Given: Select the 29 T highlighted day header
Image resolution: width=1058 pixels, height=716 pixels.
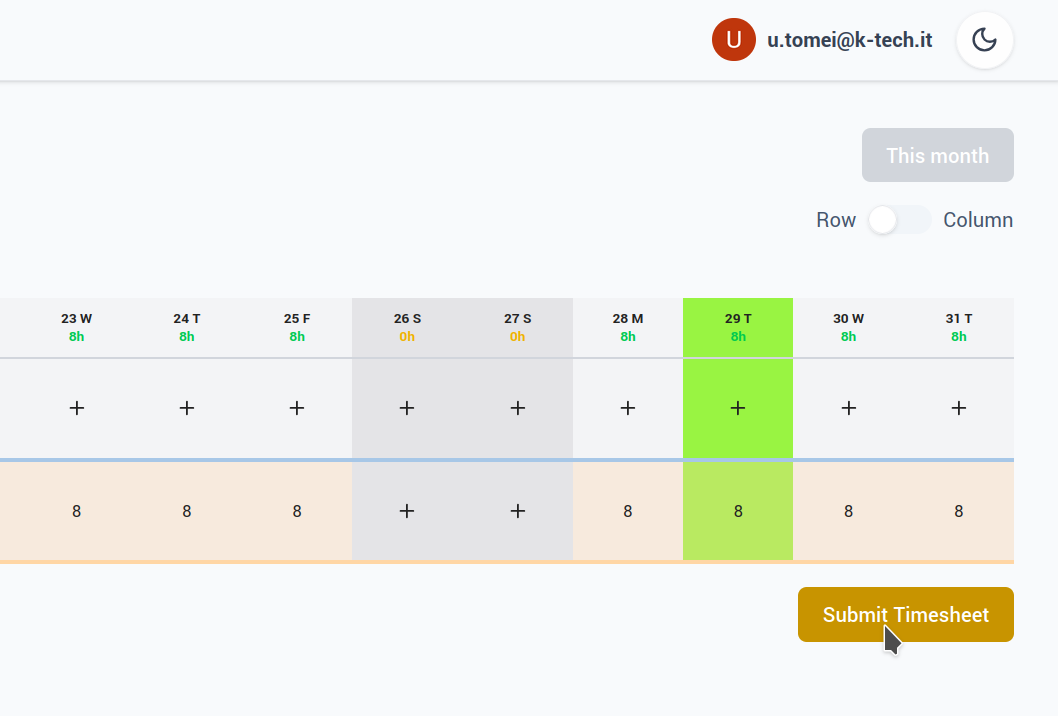Looking at the screenshot, I should point(738,327).
